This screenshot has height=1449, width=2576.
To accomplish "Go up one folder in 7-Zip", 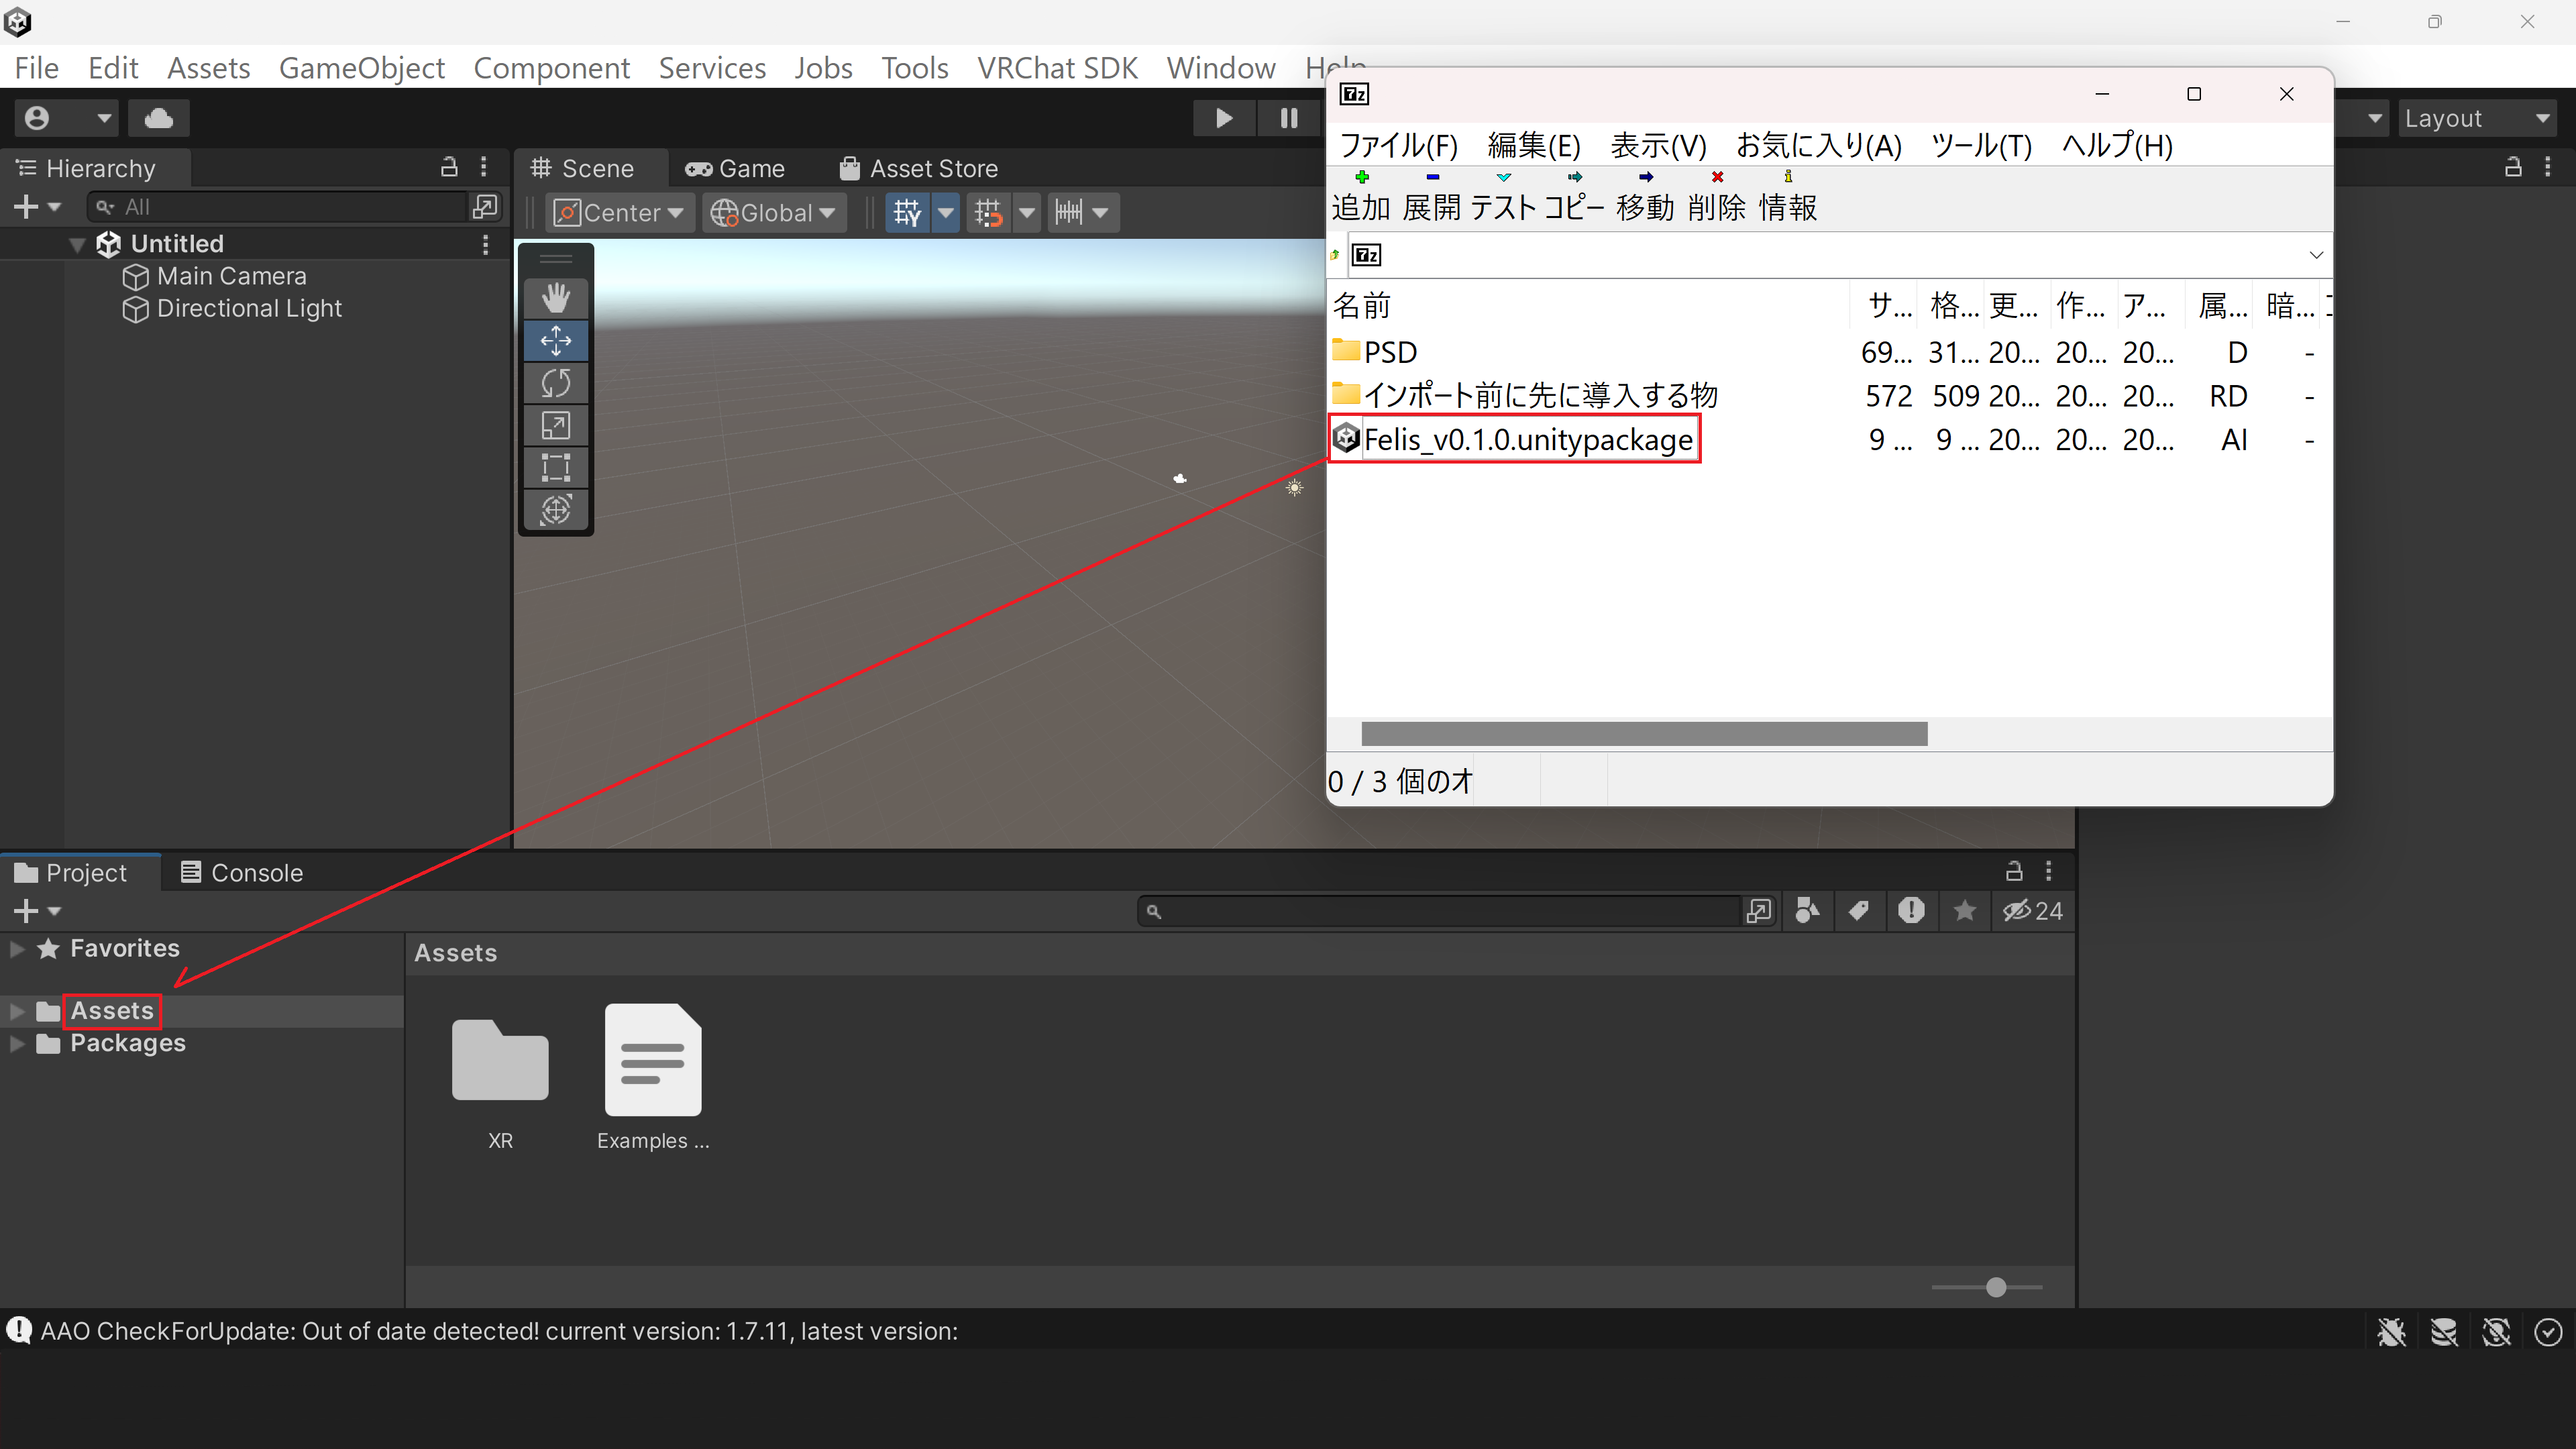I will click(1335, 255).
